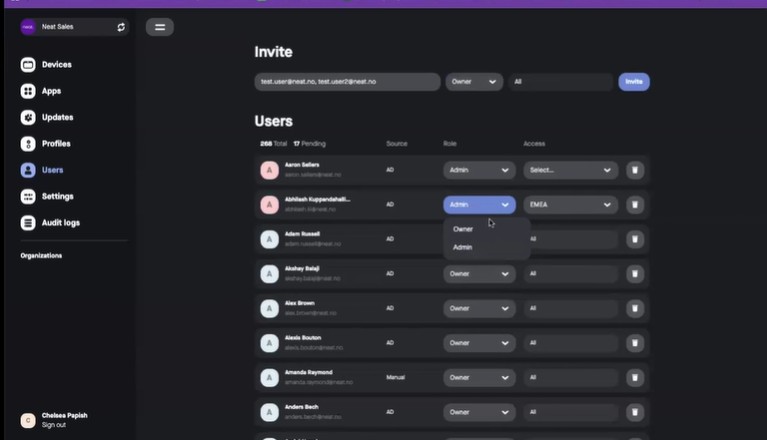Screen dimensions: 767x440
Task: Delete user Abhilash Kuppandahalli
Action: coord(635,205)
